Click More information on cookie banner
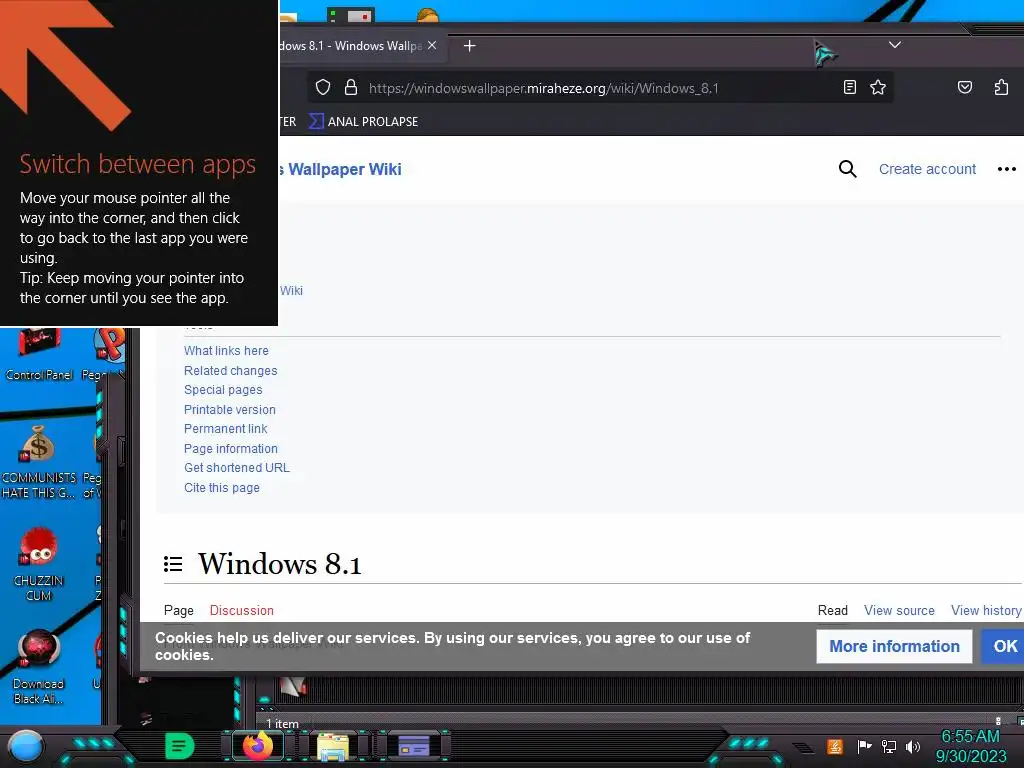 pyautogui.click(x=894, y=646)
